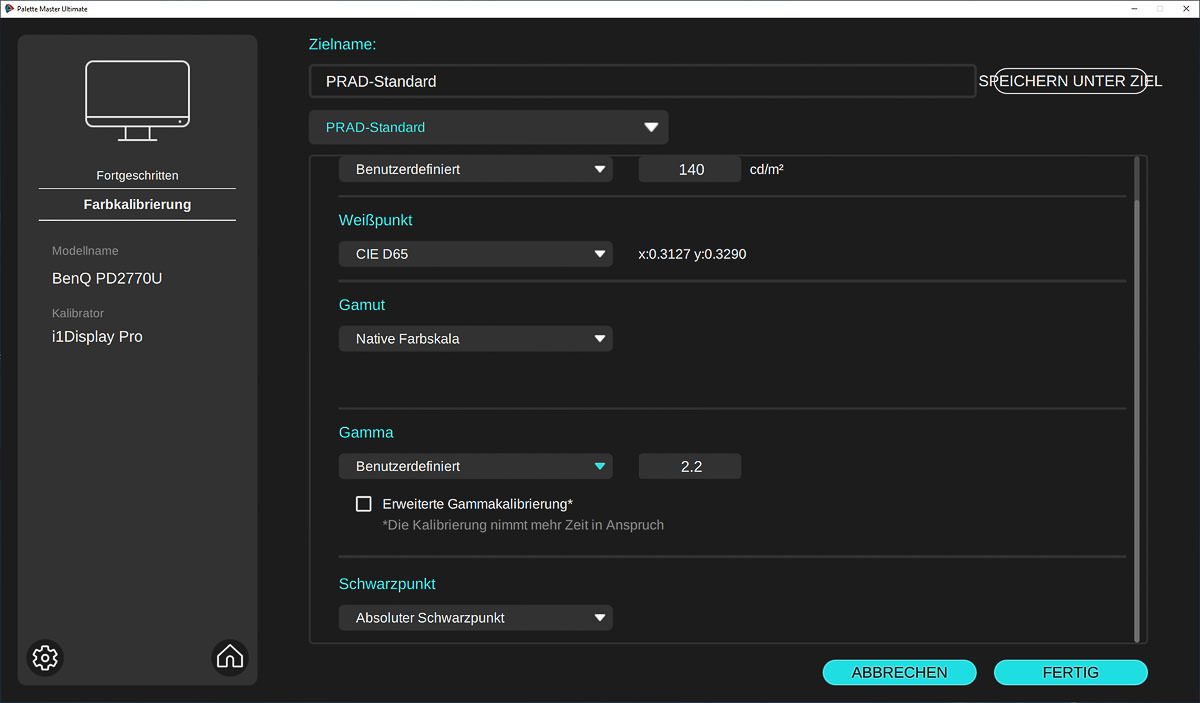Expand the PRAD-Standard preset dropdown
This screenshot has width=1200, height=703.
(488, 127)
